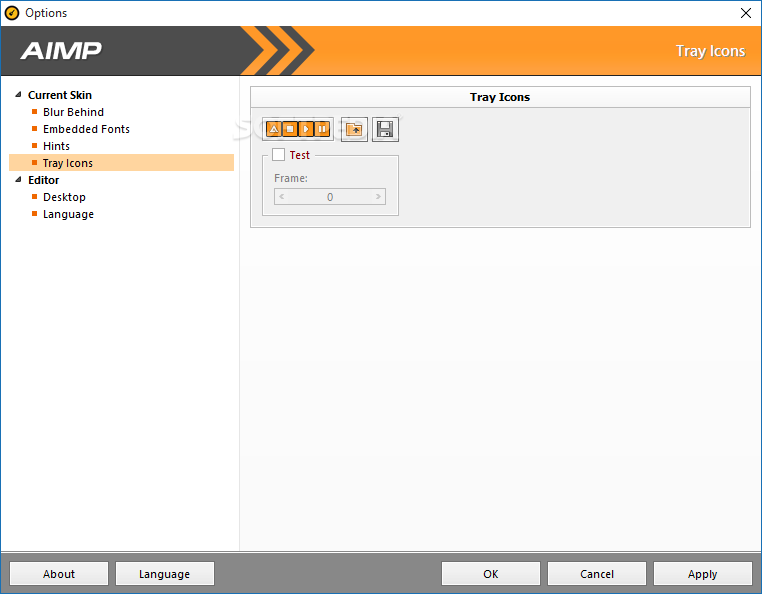The image size is (762, 594).
Task: Increase Frame value with right arrow
Action: [378, 196]
